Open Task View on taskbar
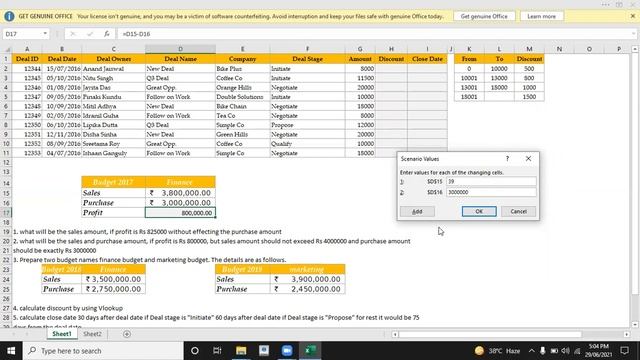This screenshot has height=360, width=640. click(217, 351)
